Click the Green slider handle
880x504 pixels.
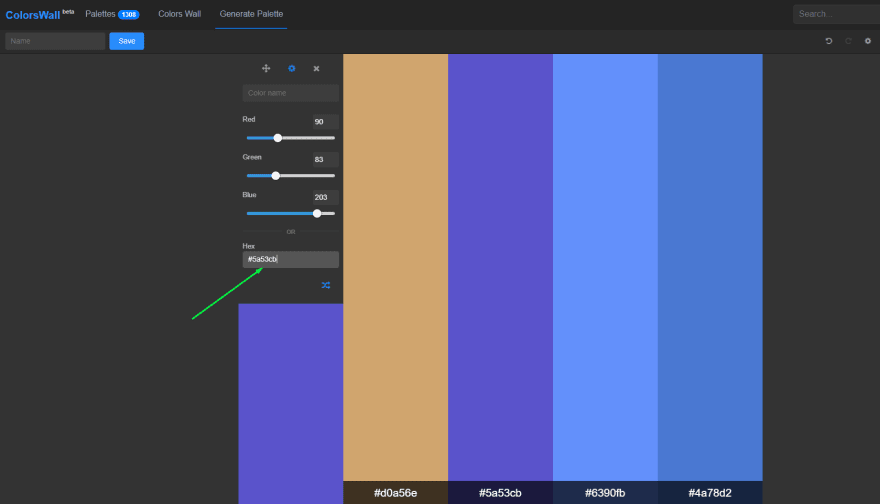(276, 176)
